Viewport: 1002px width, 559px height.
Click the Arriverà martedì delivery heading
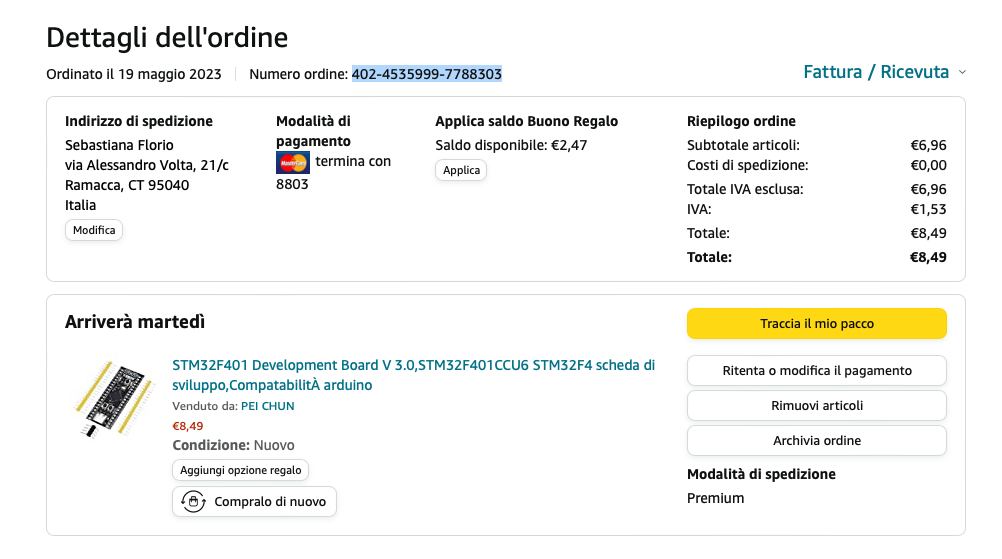(135, 322)
